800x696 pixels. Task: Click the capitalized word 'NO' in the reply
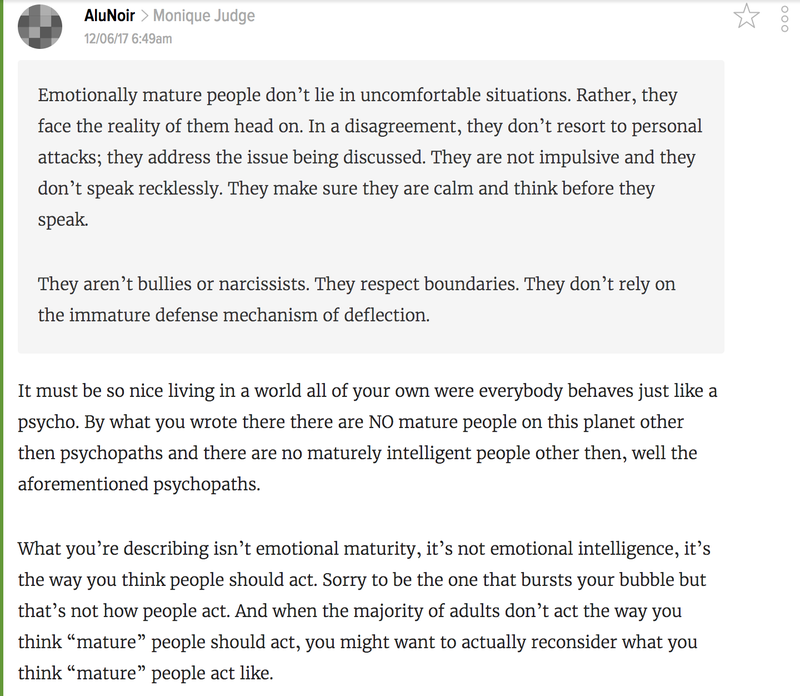pos(381,422)
